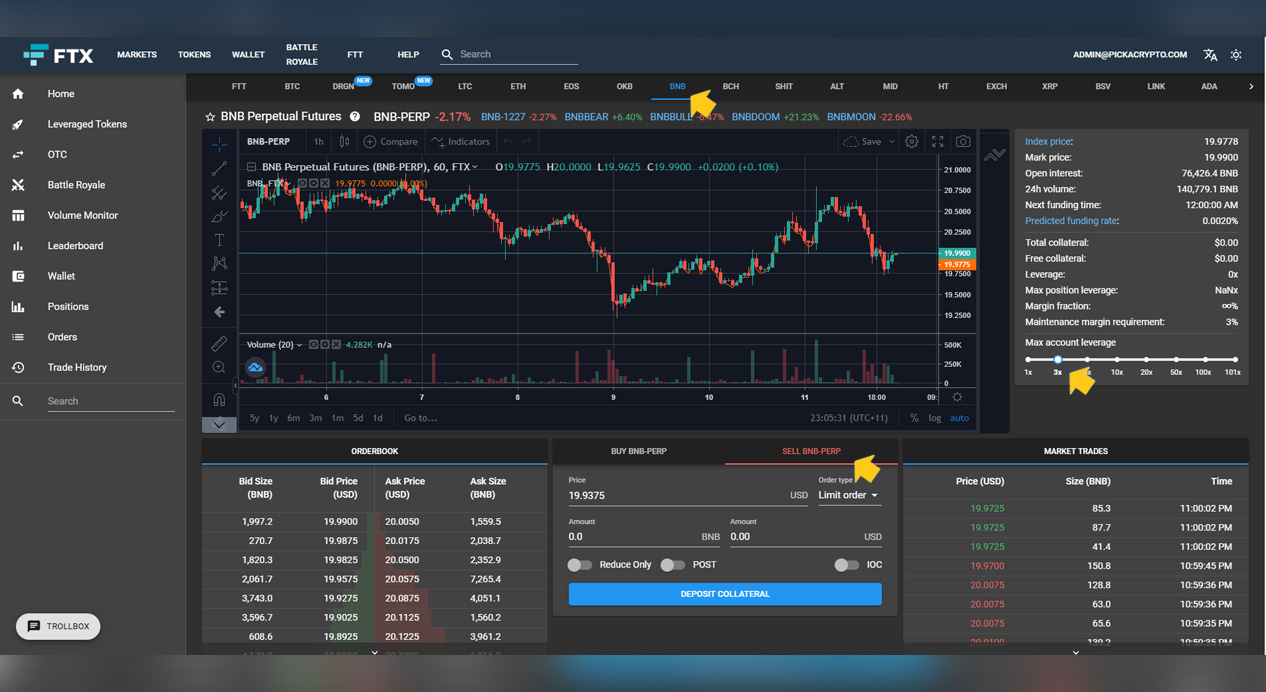Turn on the IOC switch
Image resolution: width=1266 pixels, height=692 pixels.
click(x=843, y=564)
